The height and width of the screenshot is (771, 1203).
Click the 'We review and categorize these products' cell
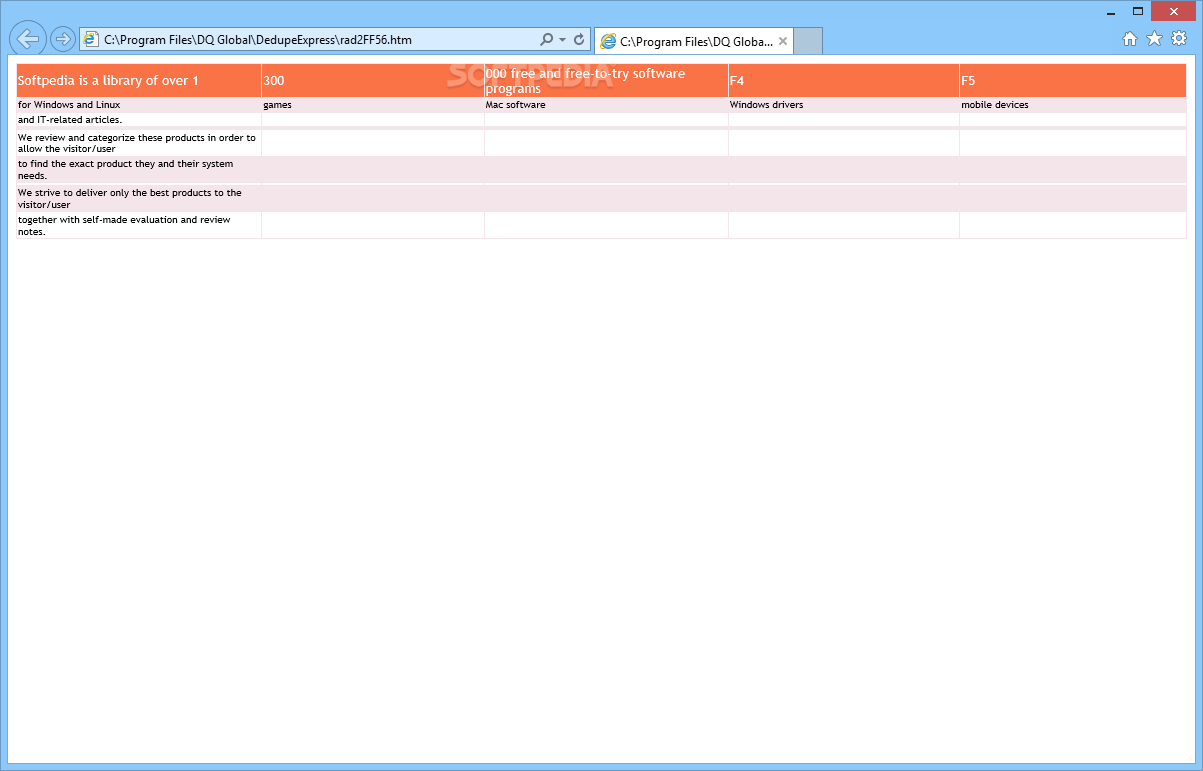pyautogui.click(x=139, y=143)
